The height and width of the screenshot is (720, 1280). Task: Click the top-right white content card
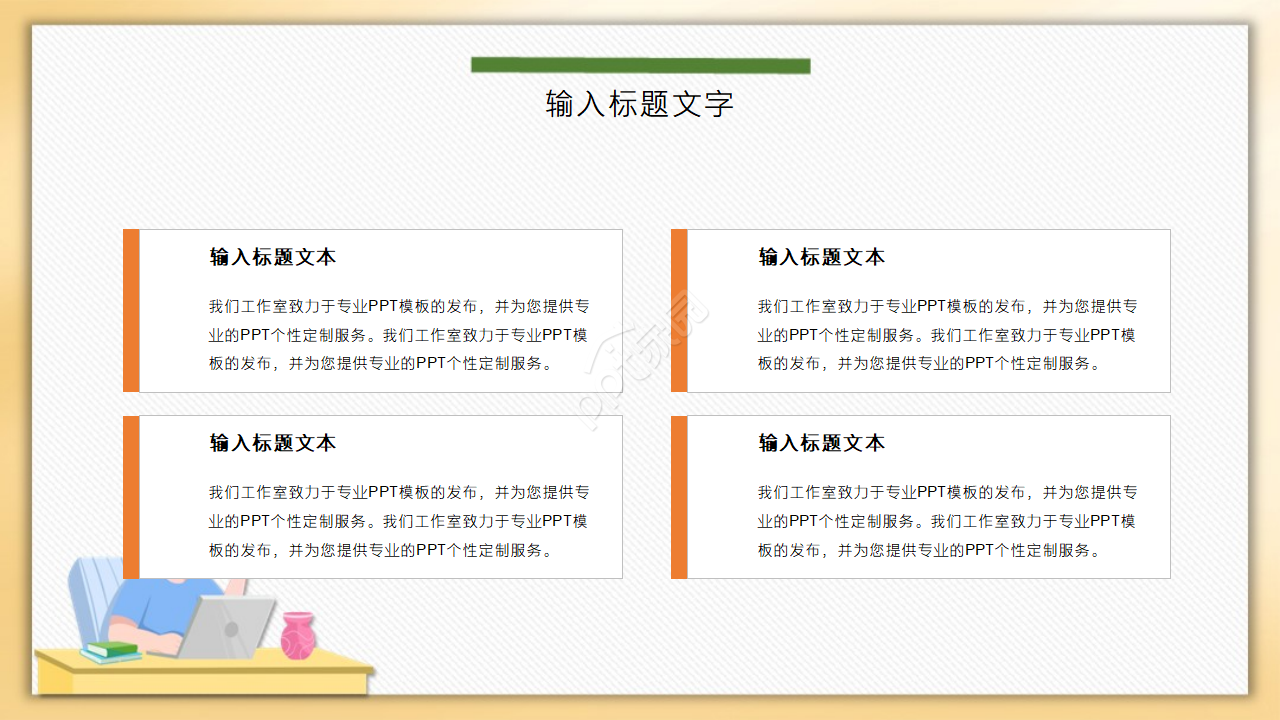coord(921,310)
